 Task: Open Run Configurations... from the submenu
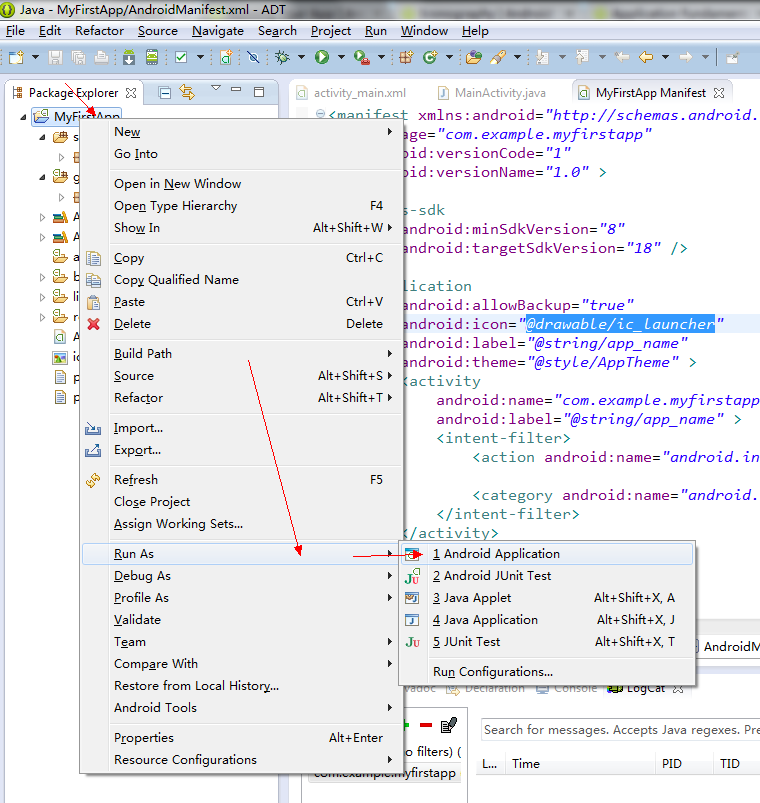(x=546, y=671)
